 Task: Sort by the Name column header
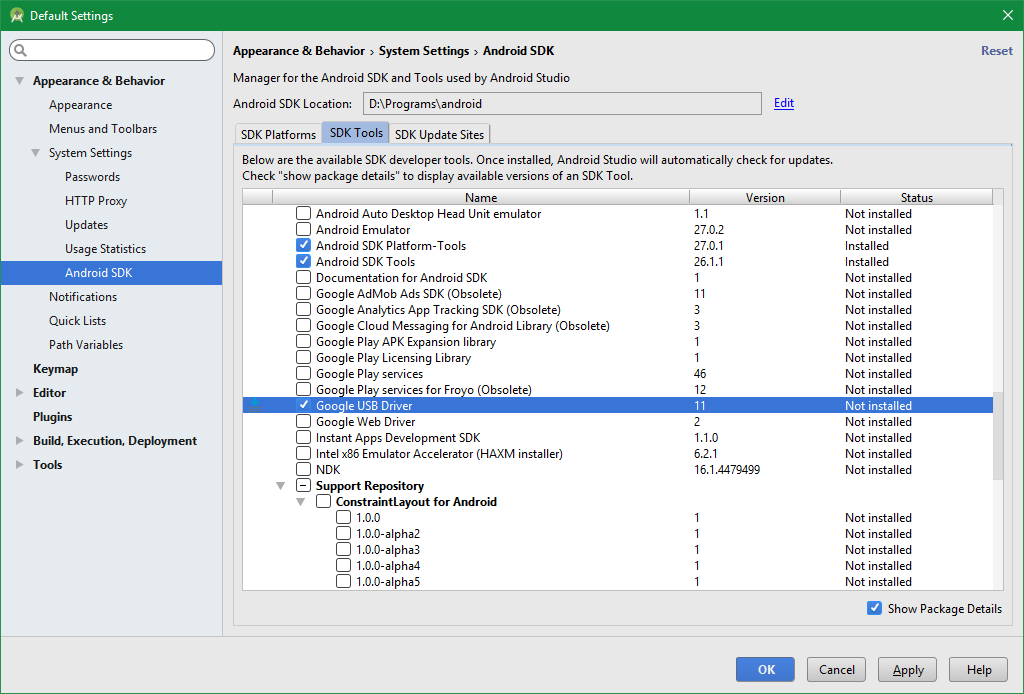(481, 197)
